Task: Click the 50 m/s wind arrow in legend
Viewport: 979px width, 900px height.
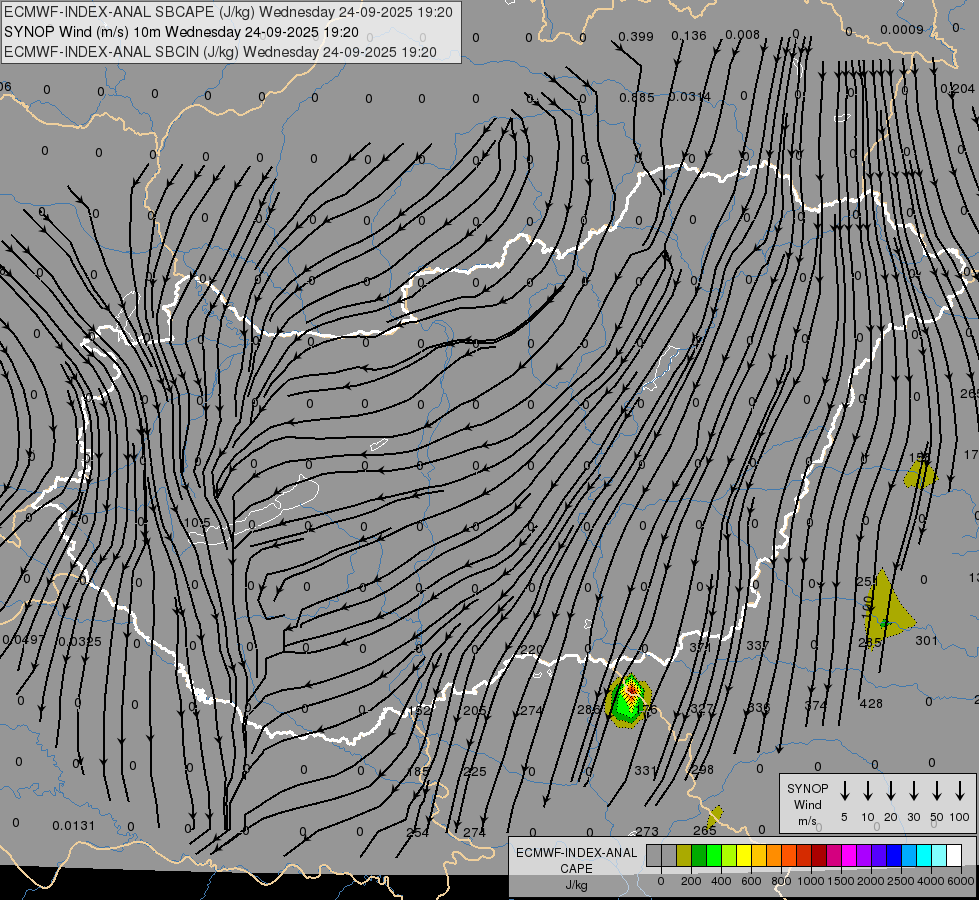Action: [937, 791]
